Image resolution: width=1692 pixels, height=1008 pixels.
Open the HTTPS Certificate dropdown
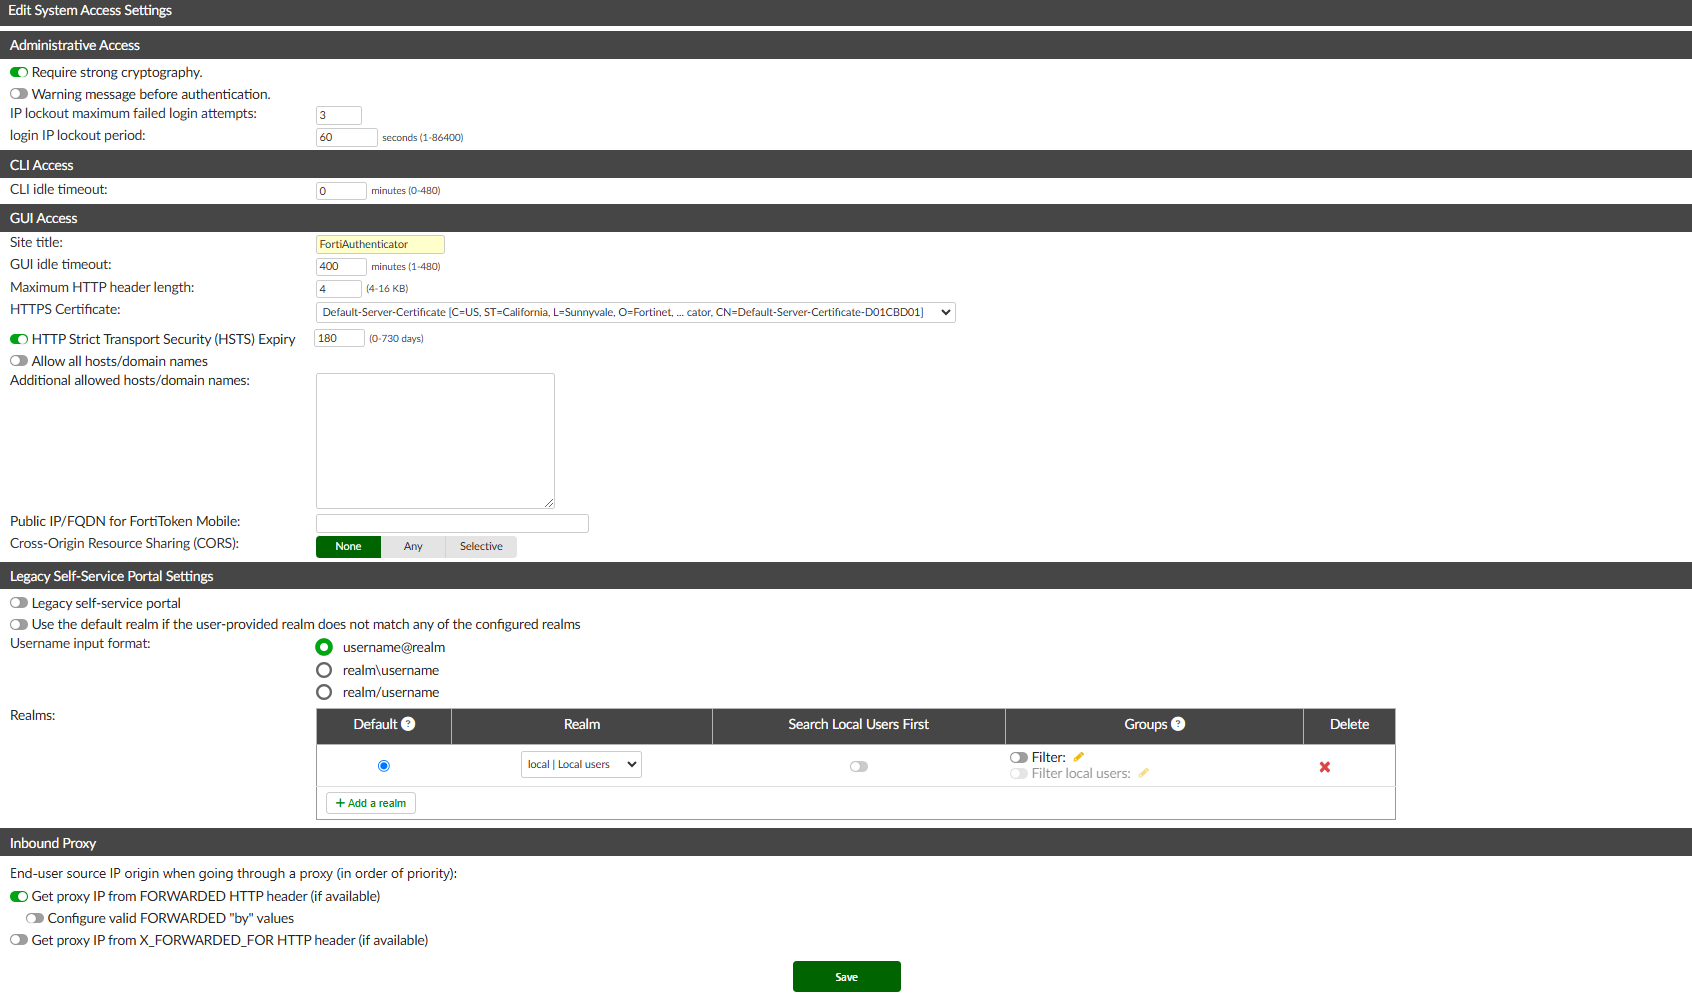point(636,312)
